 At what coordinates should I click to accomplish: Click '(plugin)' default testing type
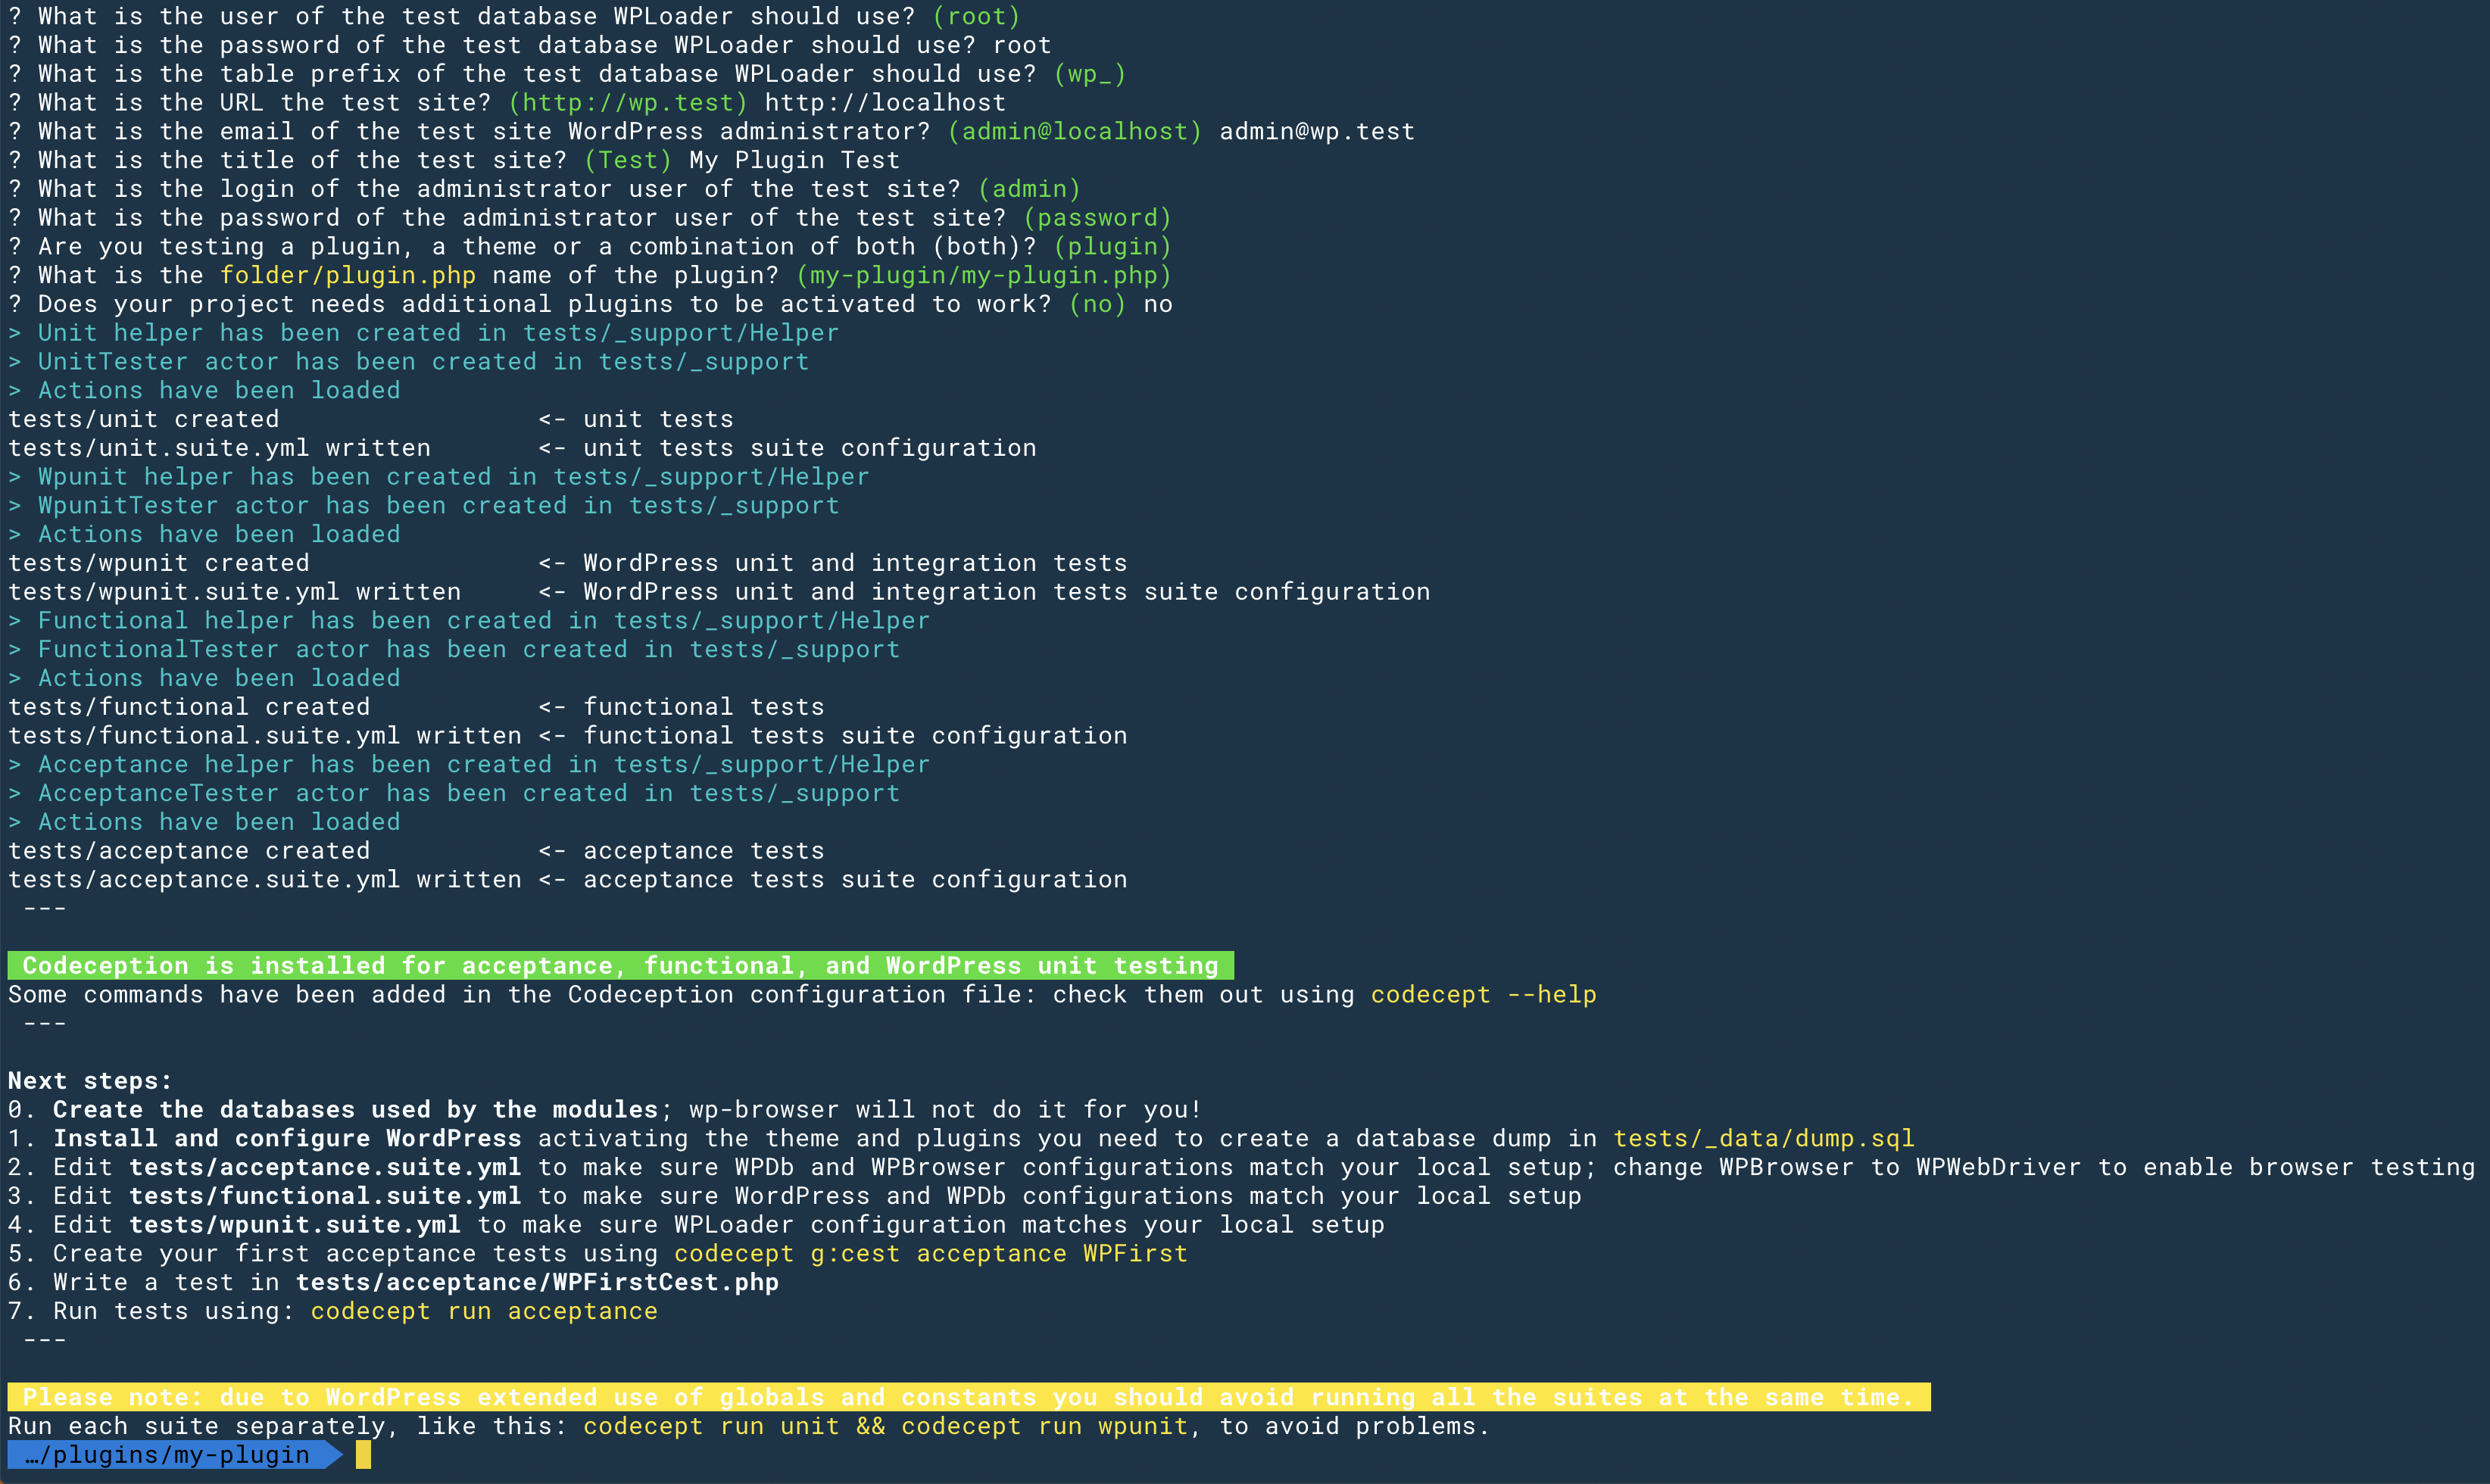1112,247
